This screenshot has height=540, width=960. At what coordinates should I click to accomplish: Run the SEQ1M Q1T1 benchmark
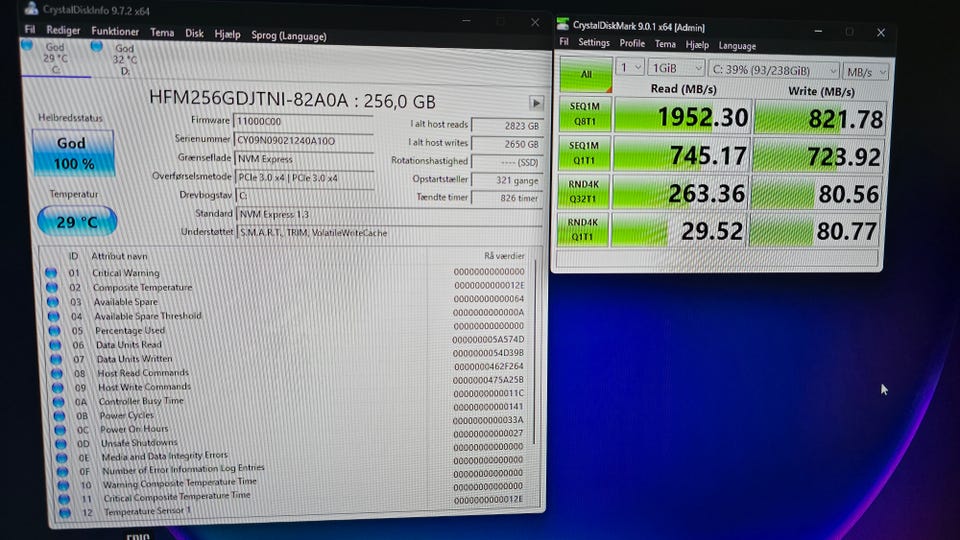(x=584, y=152)
